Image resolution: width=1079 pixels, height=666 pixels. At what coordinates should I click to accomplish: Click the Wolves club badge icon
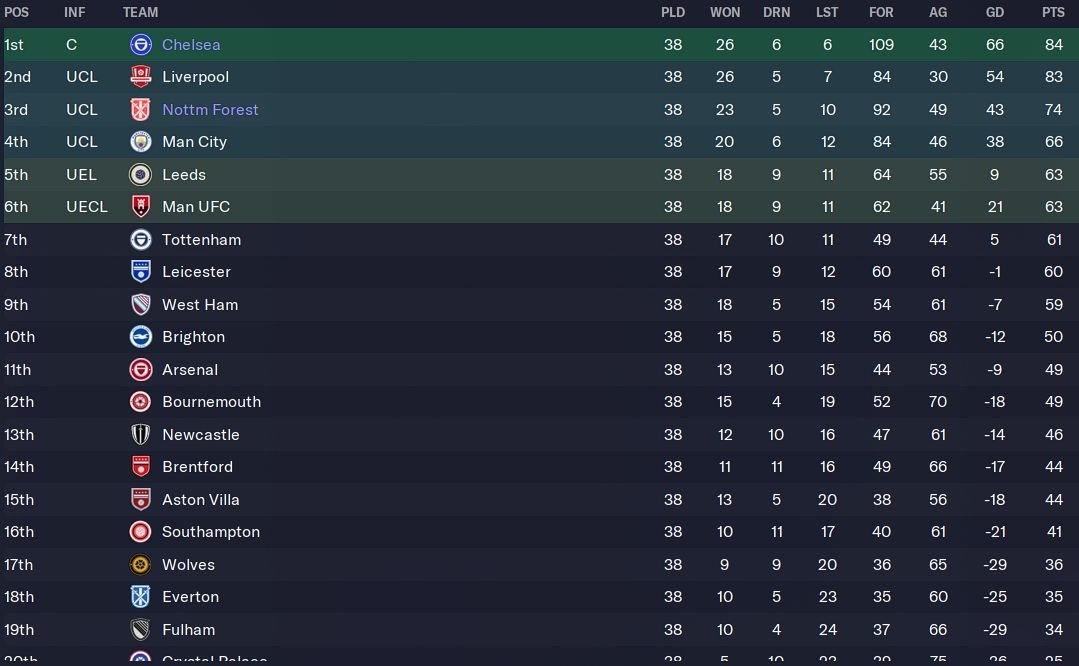[141, 565]
